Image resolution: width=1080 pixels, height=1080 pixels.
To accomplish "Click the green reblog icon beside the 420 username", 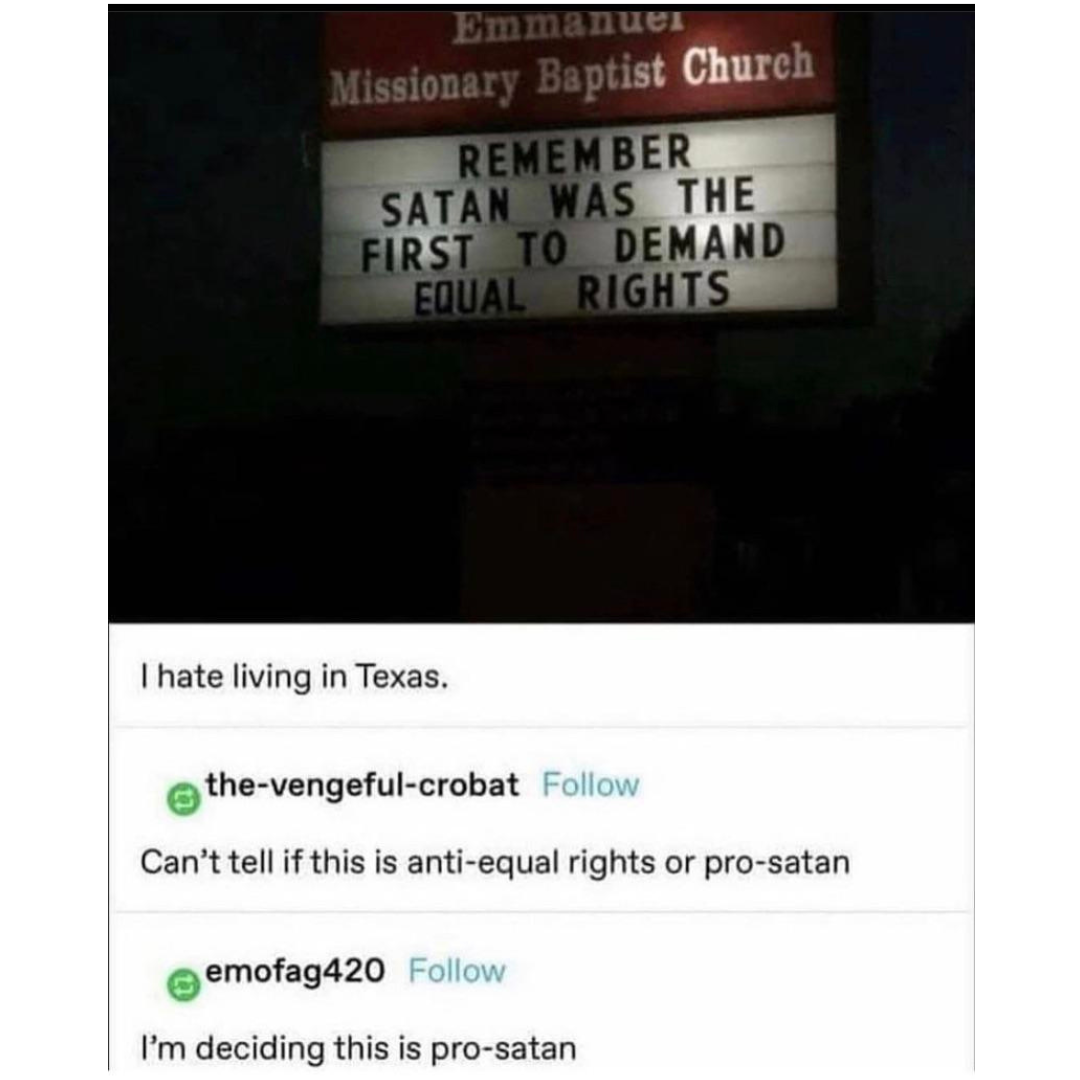I will point(183,985).
